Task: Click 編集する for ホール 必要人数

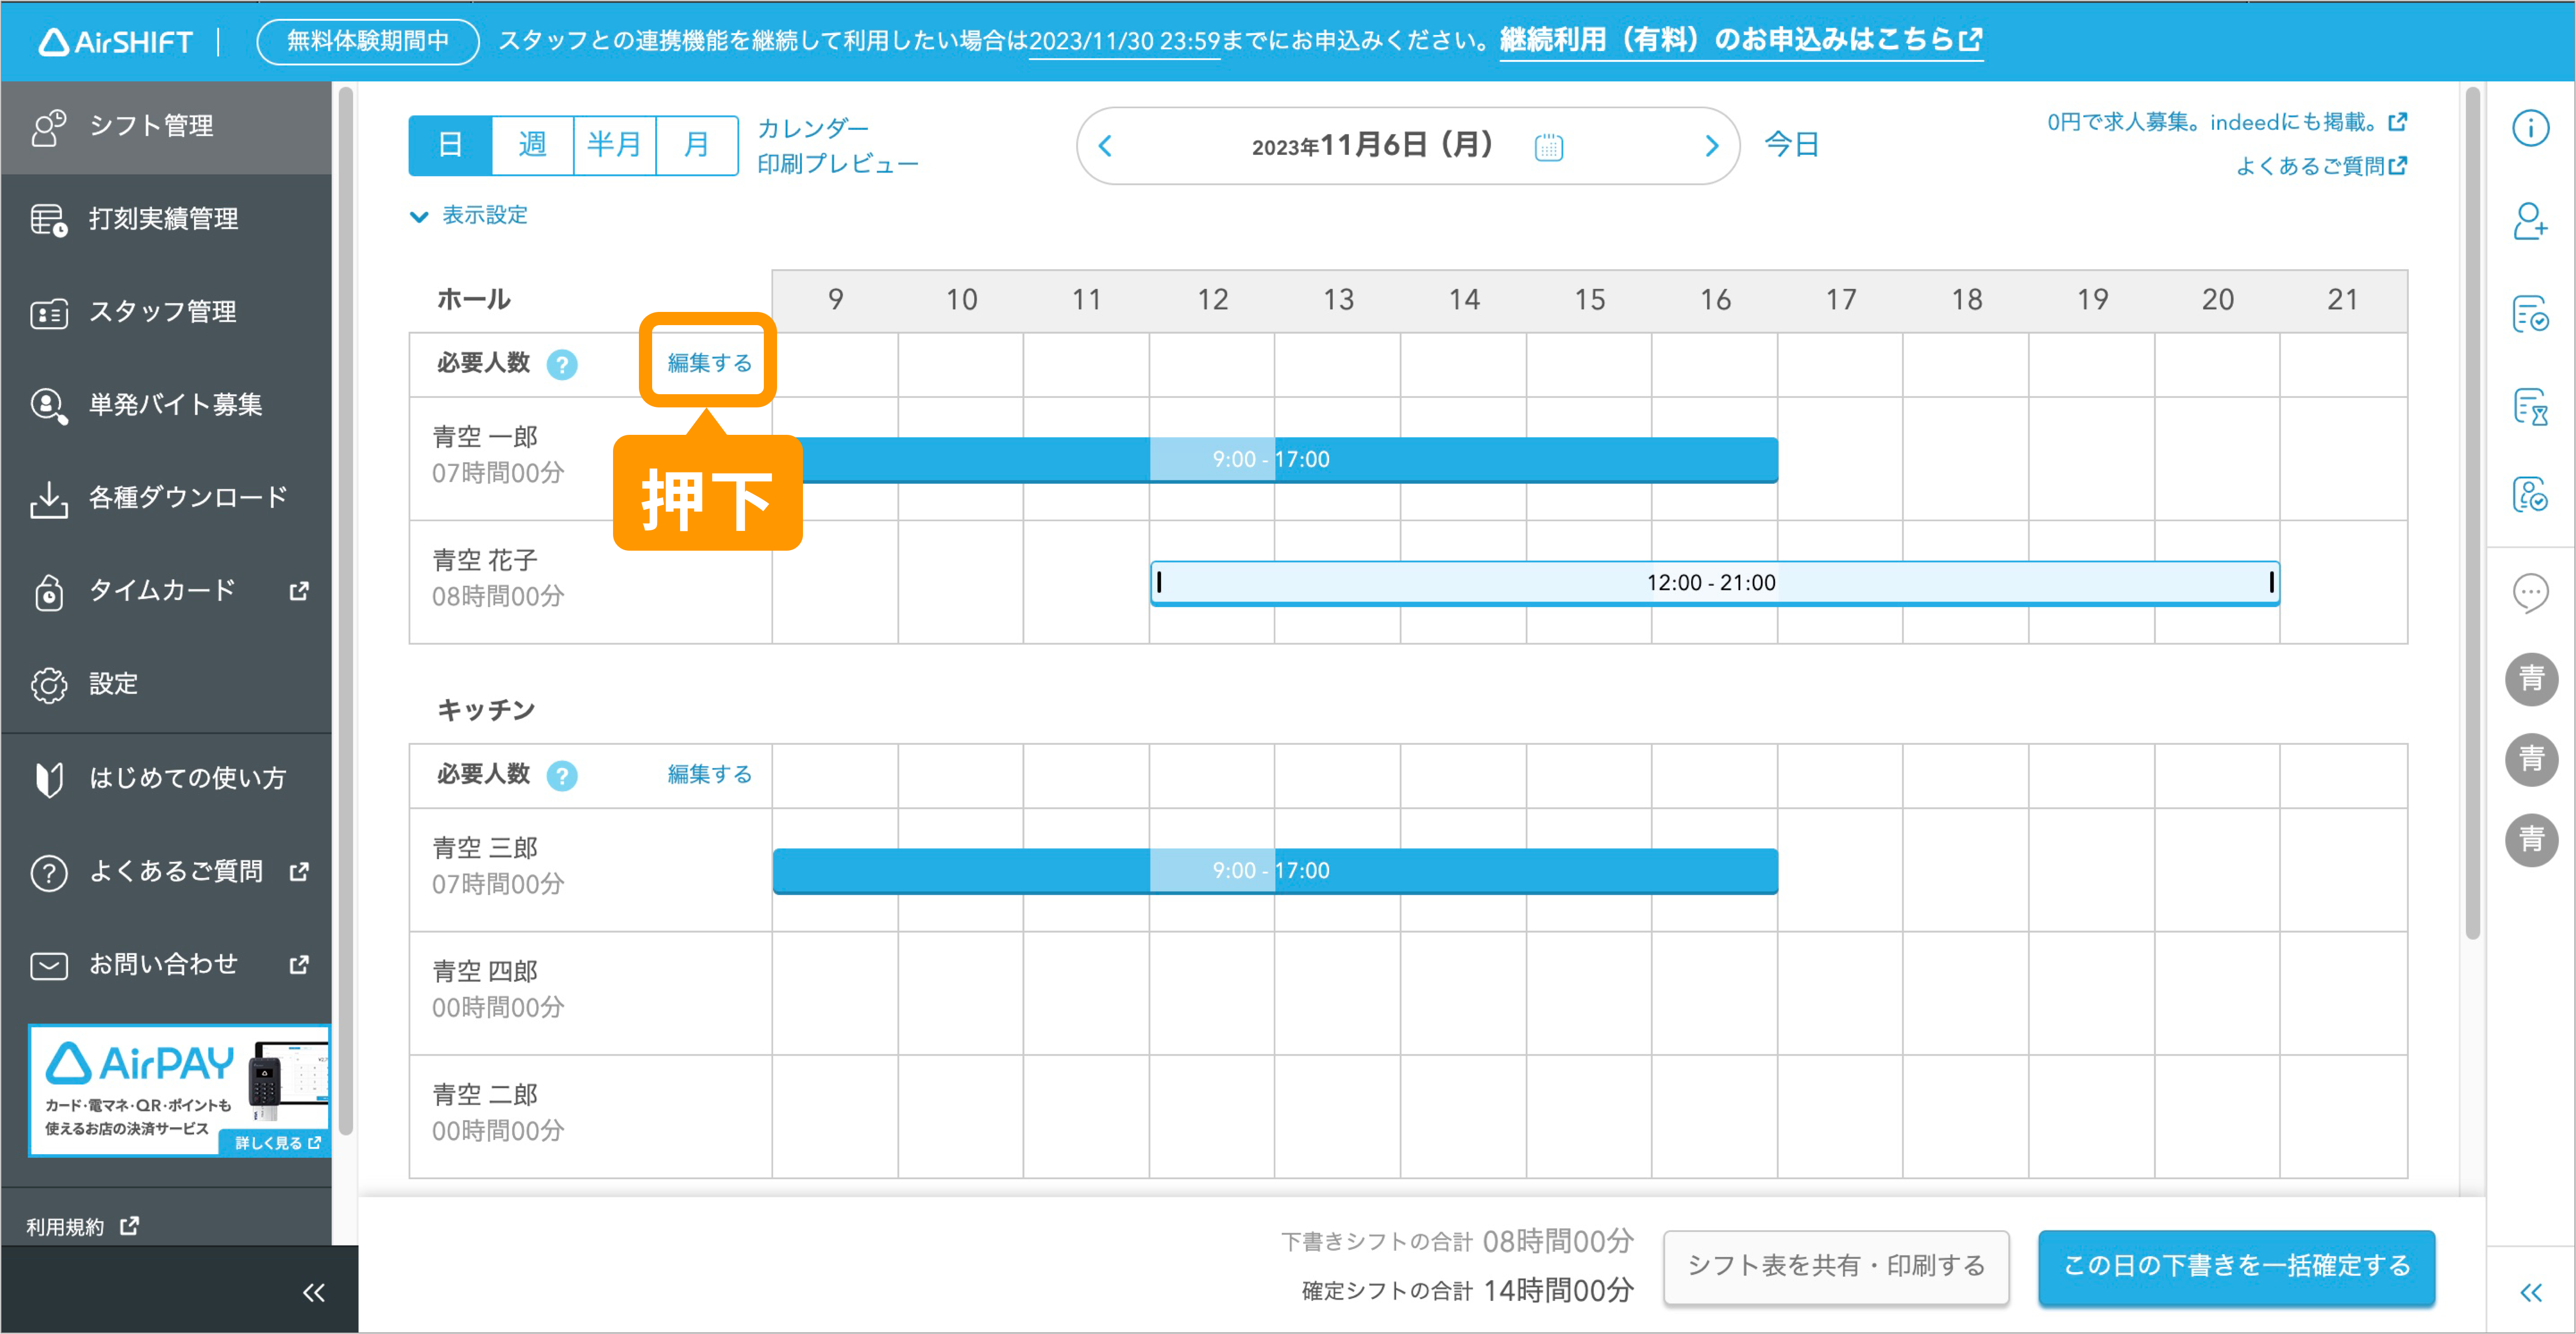Action: coord(709,363)
